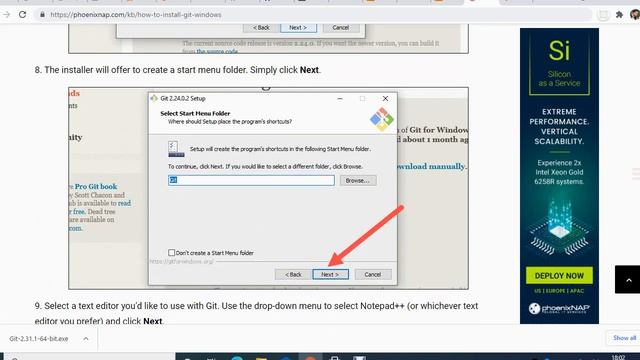Click Next > in the top cropped image
The width and height of the screenshot is (640, 360).
[x=298, y=28]
